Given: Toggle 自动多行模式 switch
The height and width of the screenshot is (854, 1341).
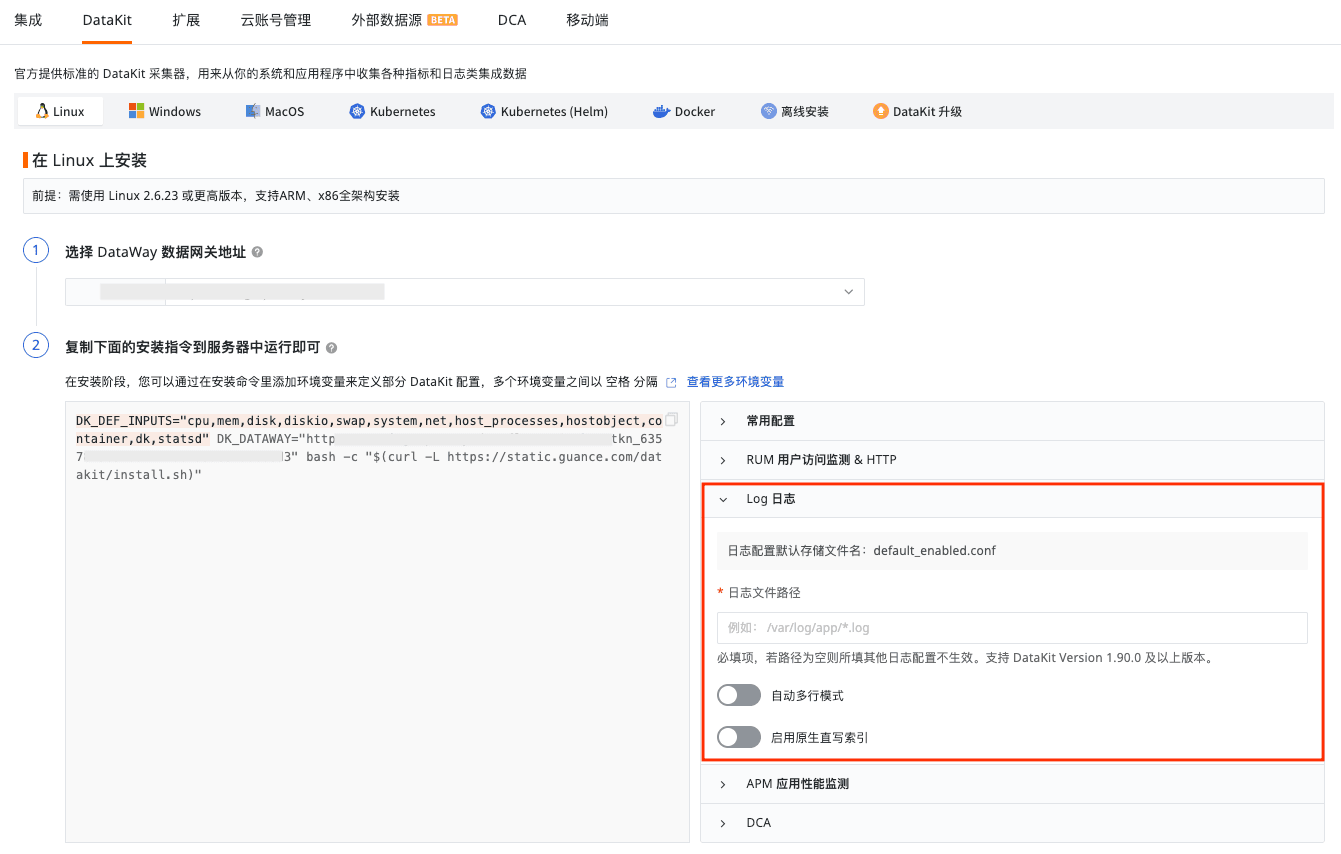Looking at the screenshot, I should pyautogui.click(x=739, y=695).
